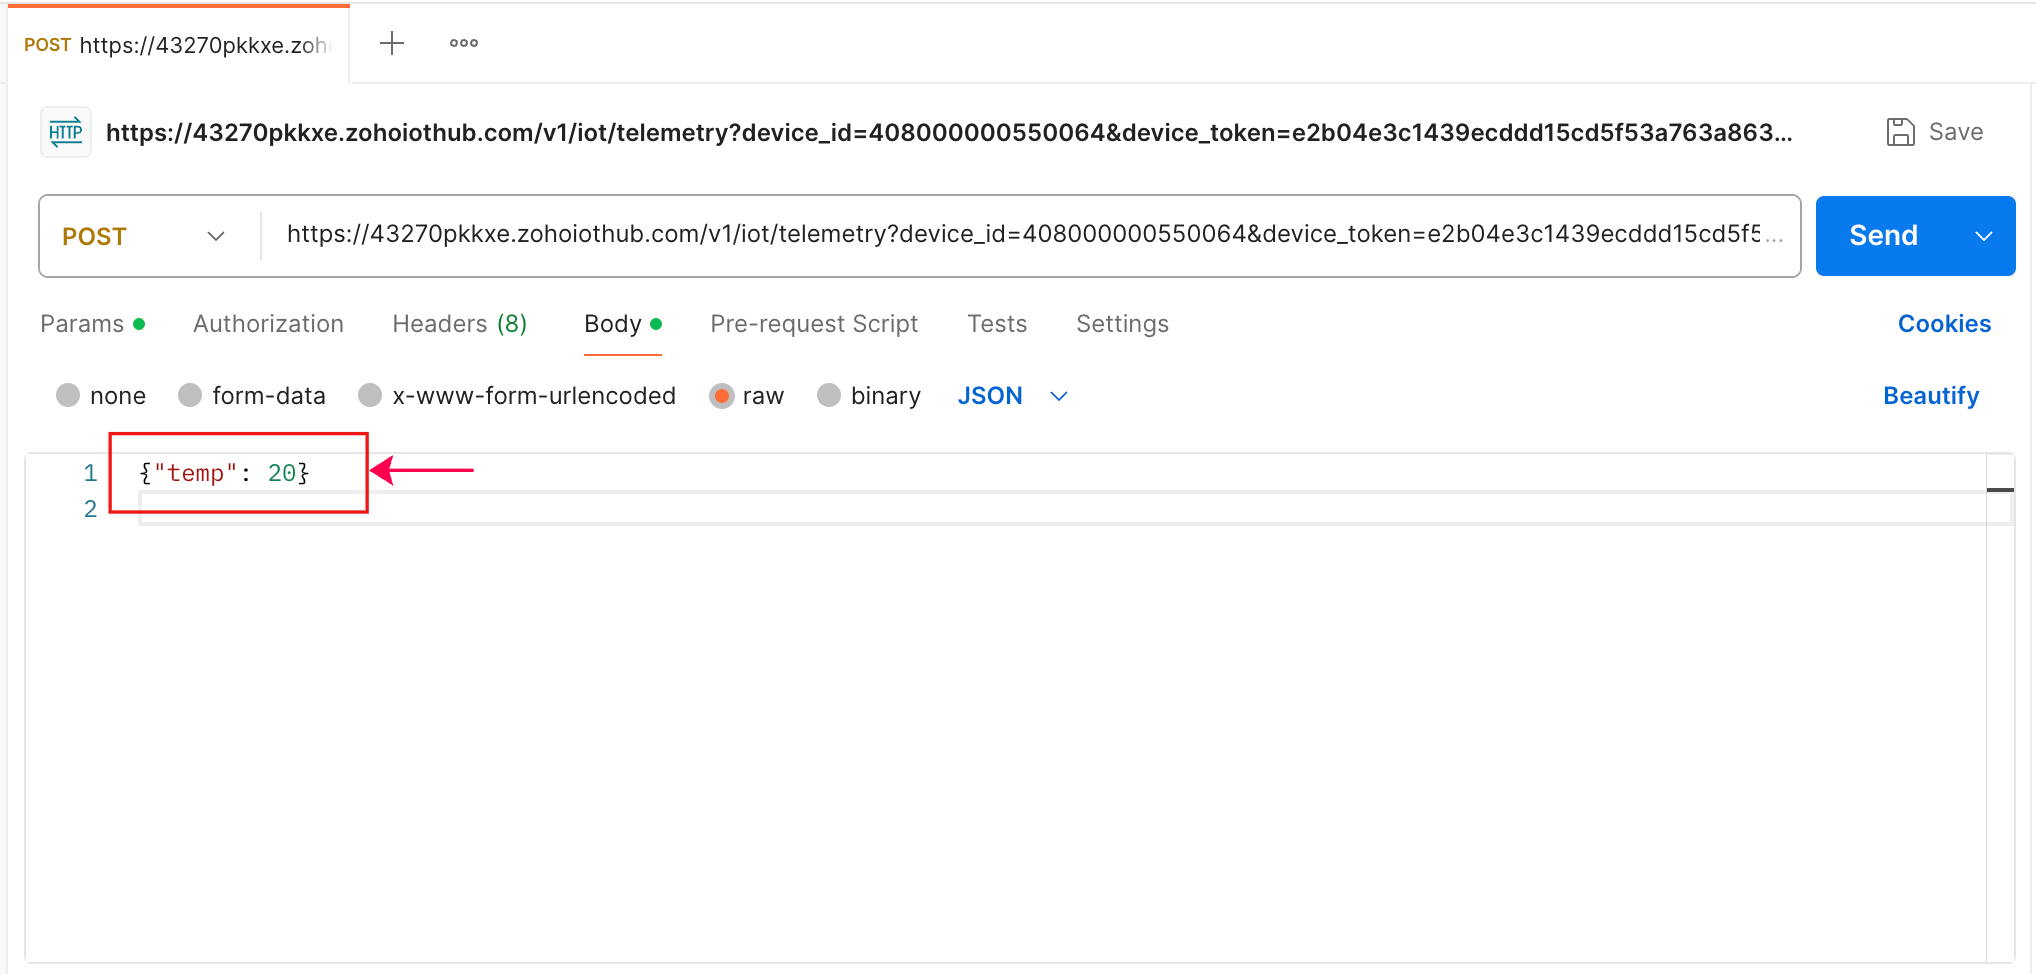Open the Cookies link

pos(1944,324)
